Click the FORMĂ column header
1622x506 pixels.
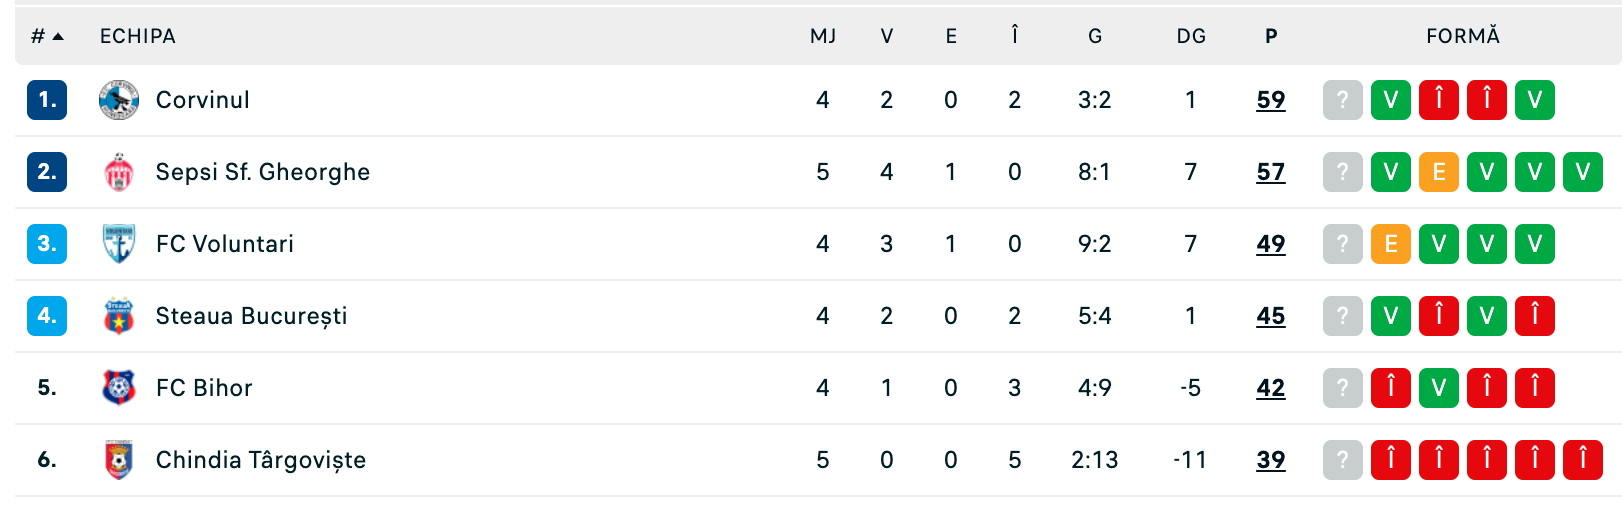(1462, 36)
